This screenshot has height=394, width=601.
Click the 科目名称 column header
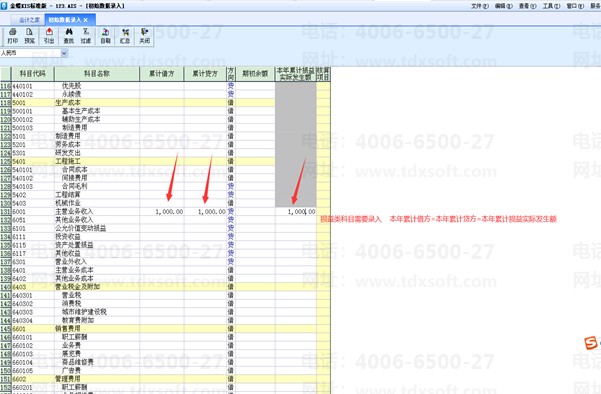click(x=97, y=74)
